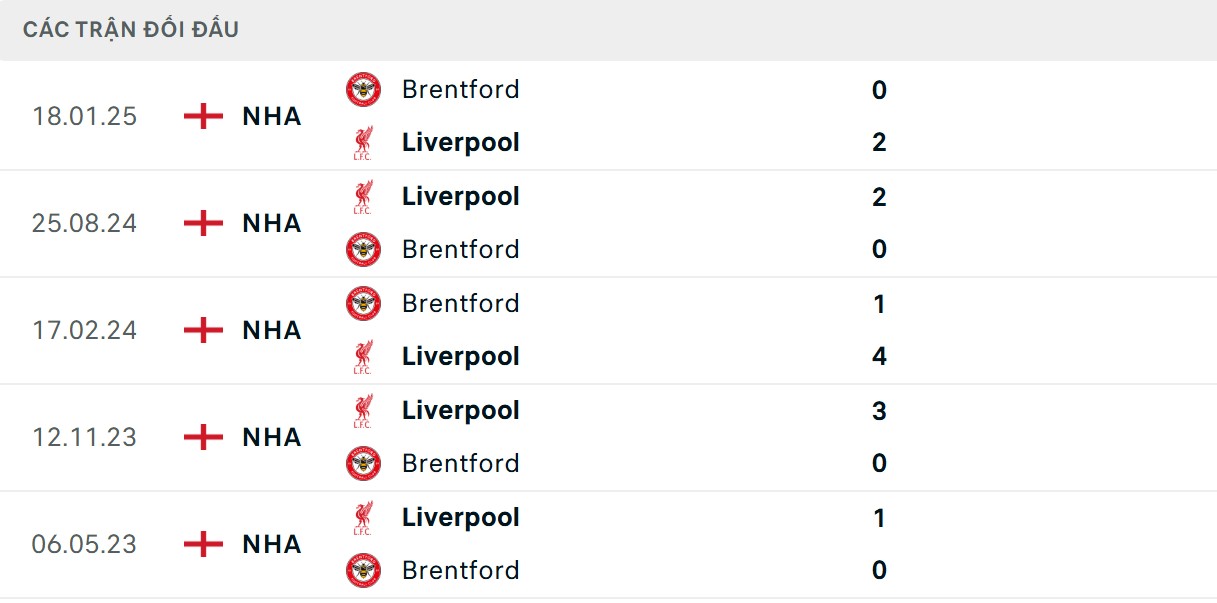Click Brentford crest in 17.02.24 match

363,303
